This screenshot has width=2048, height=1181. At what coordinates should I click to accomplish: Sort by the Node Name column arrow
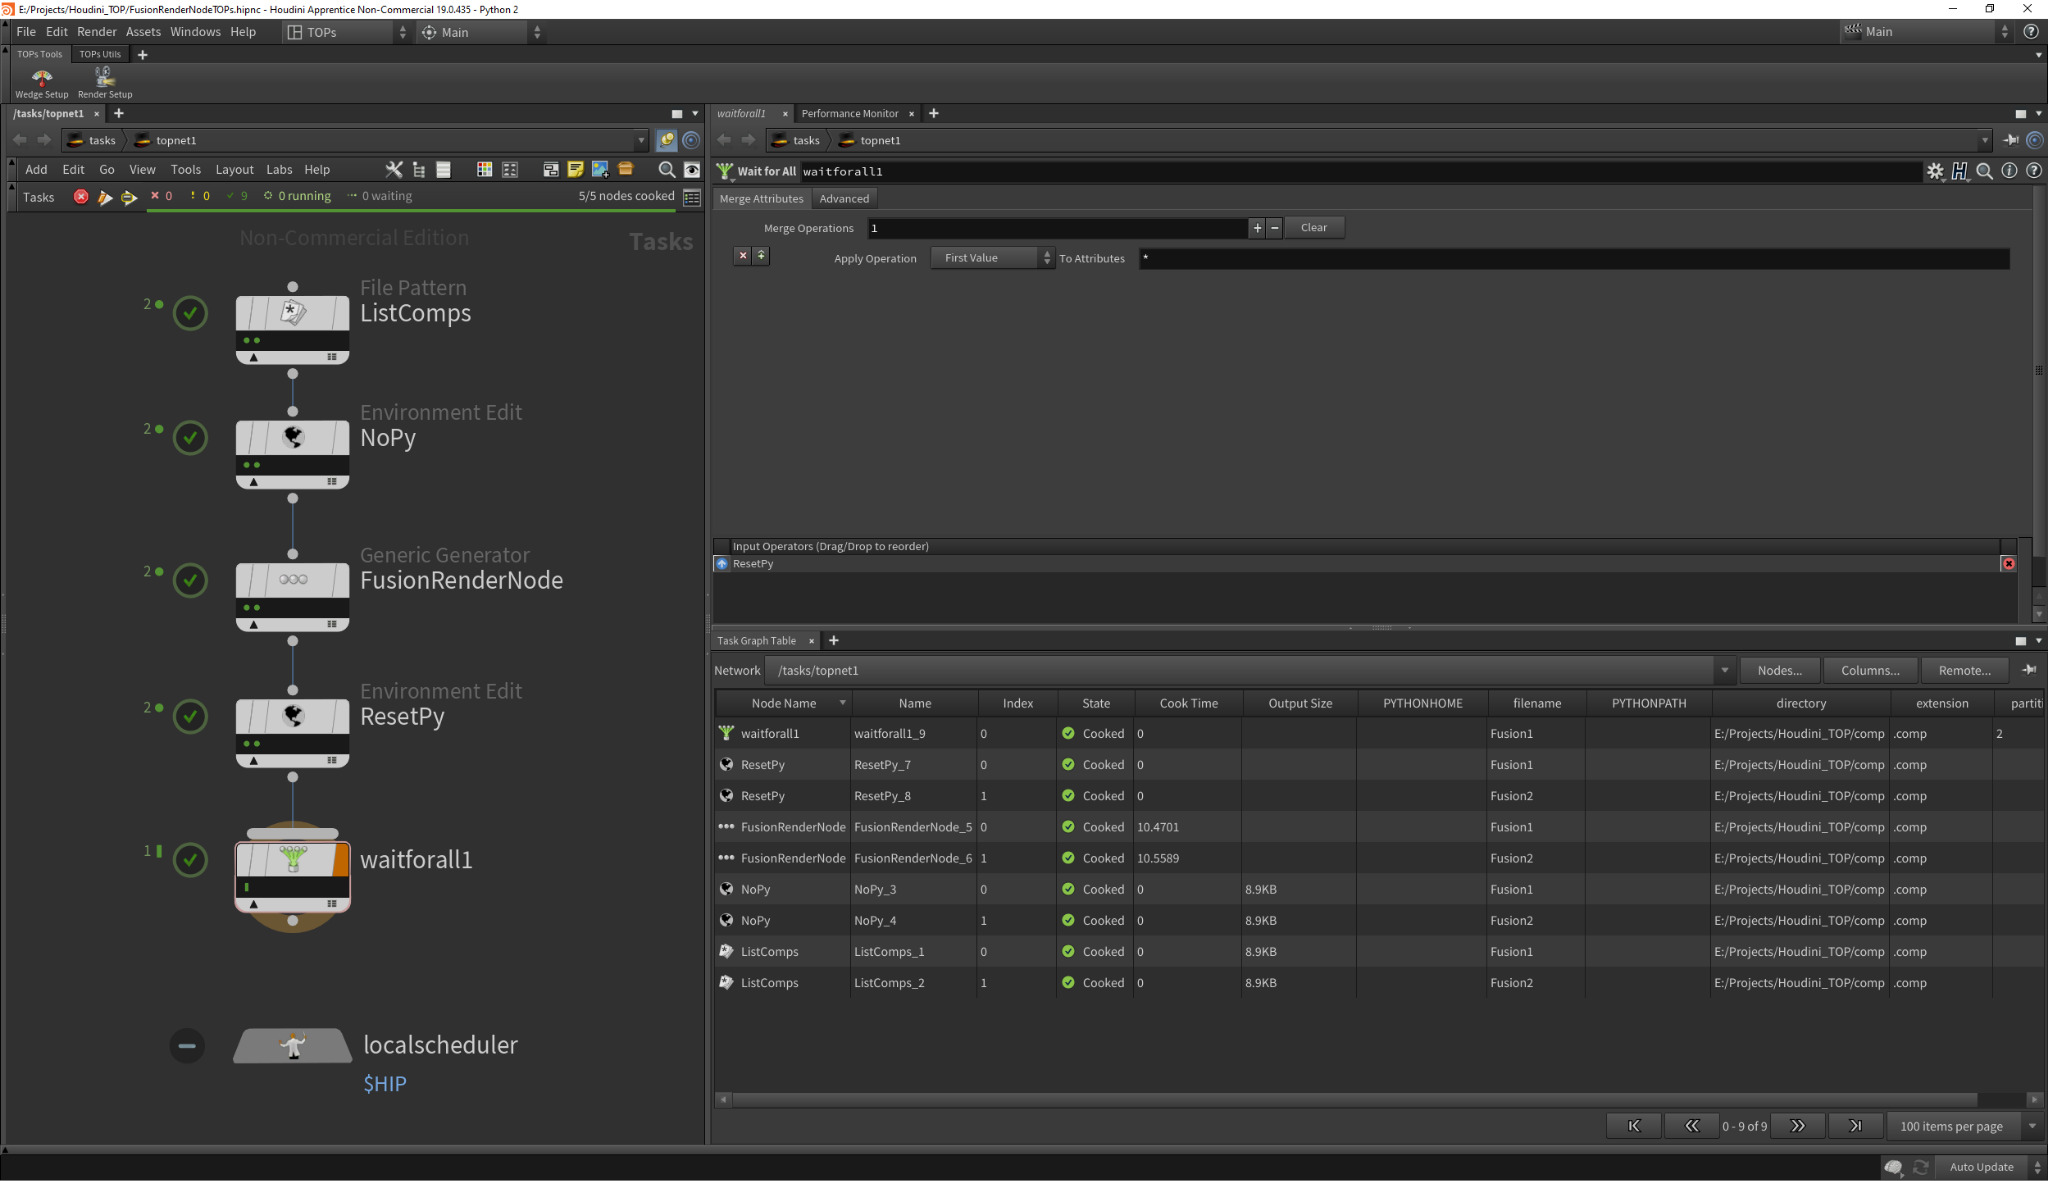(842, 703)
